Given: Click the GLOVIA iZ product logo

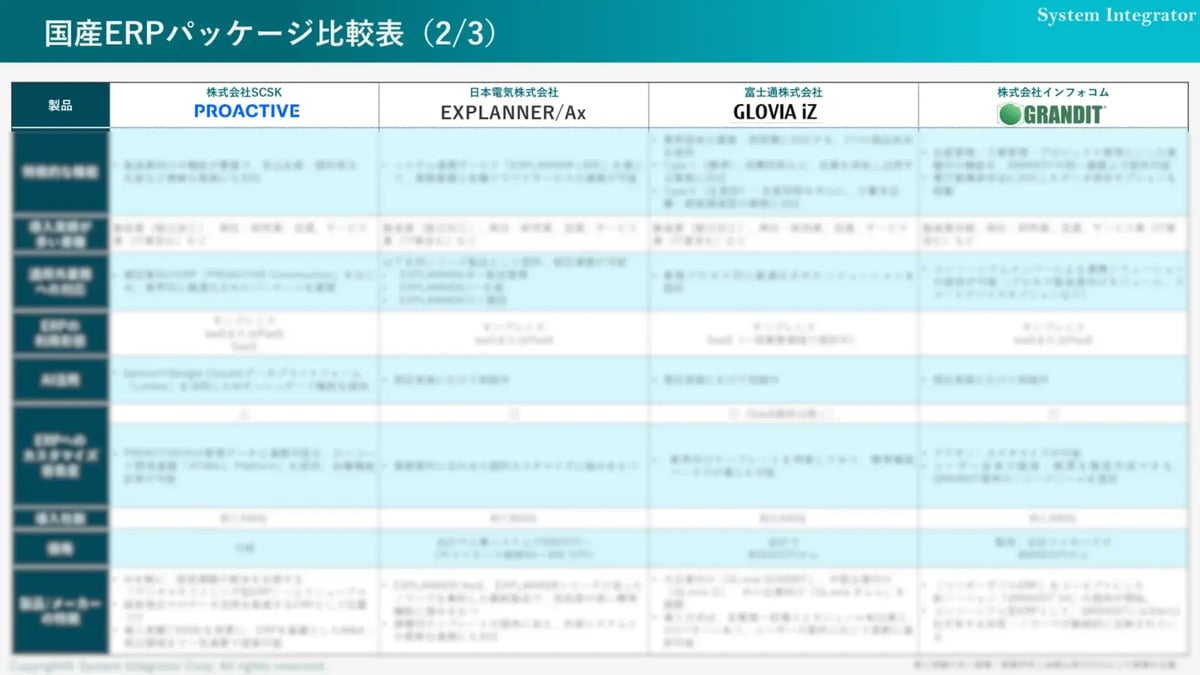Looking at the screenshot, I should click(x=782, y=112).
